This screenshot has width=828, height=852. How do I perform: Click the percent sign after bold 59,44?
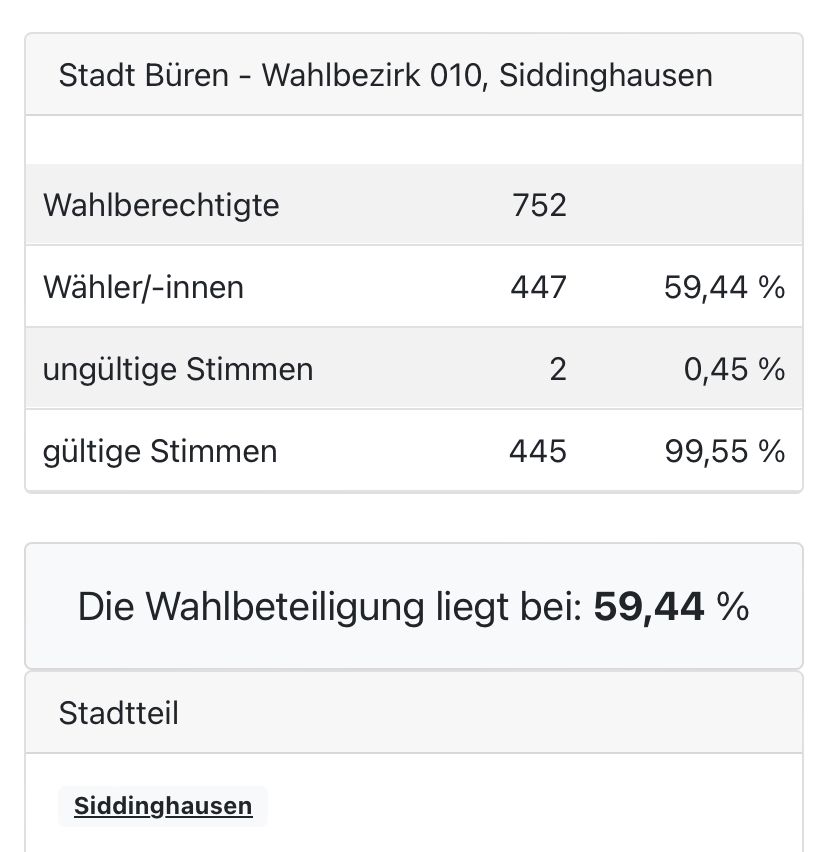733,607
